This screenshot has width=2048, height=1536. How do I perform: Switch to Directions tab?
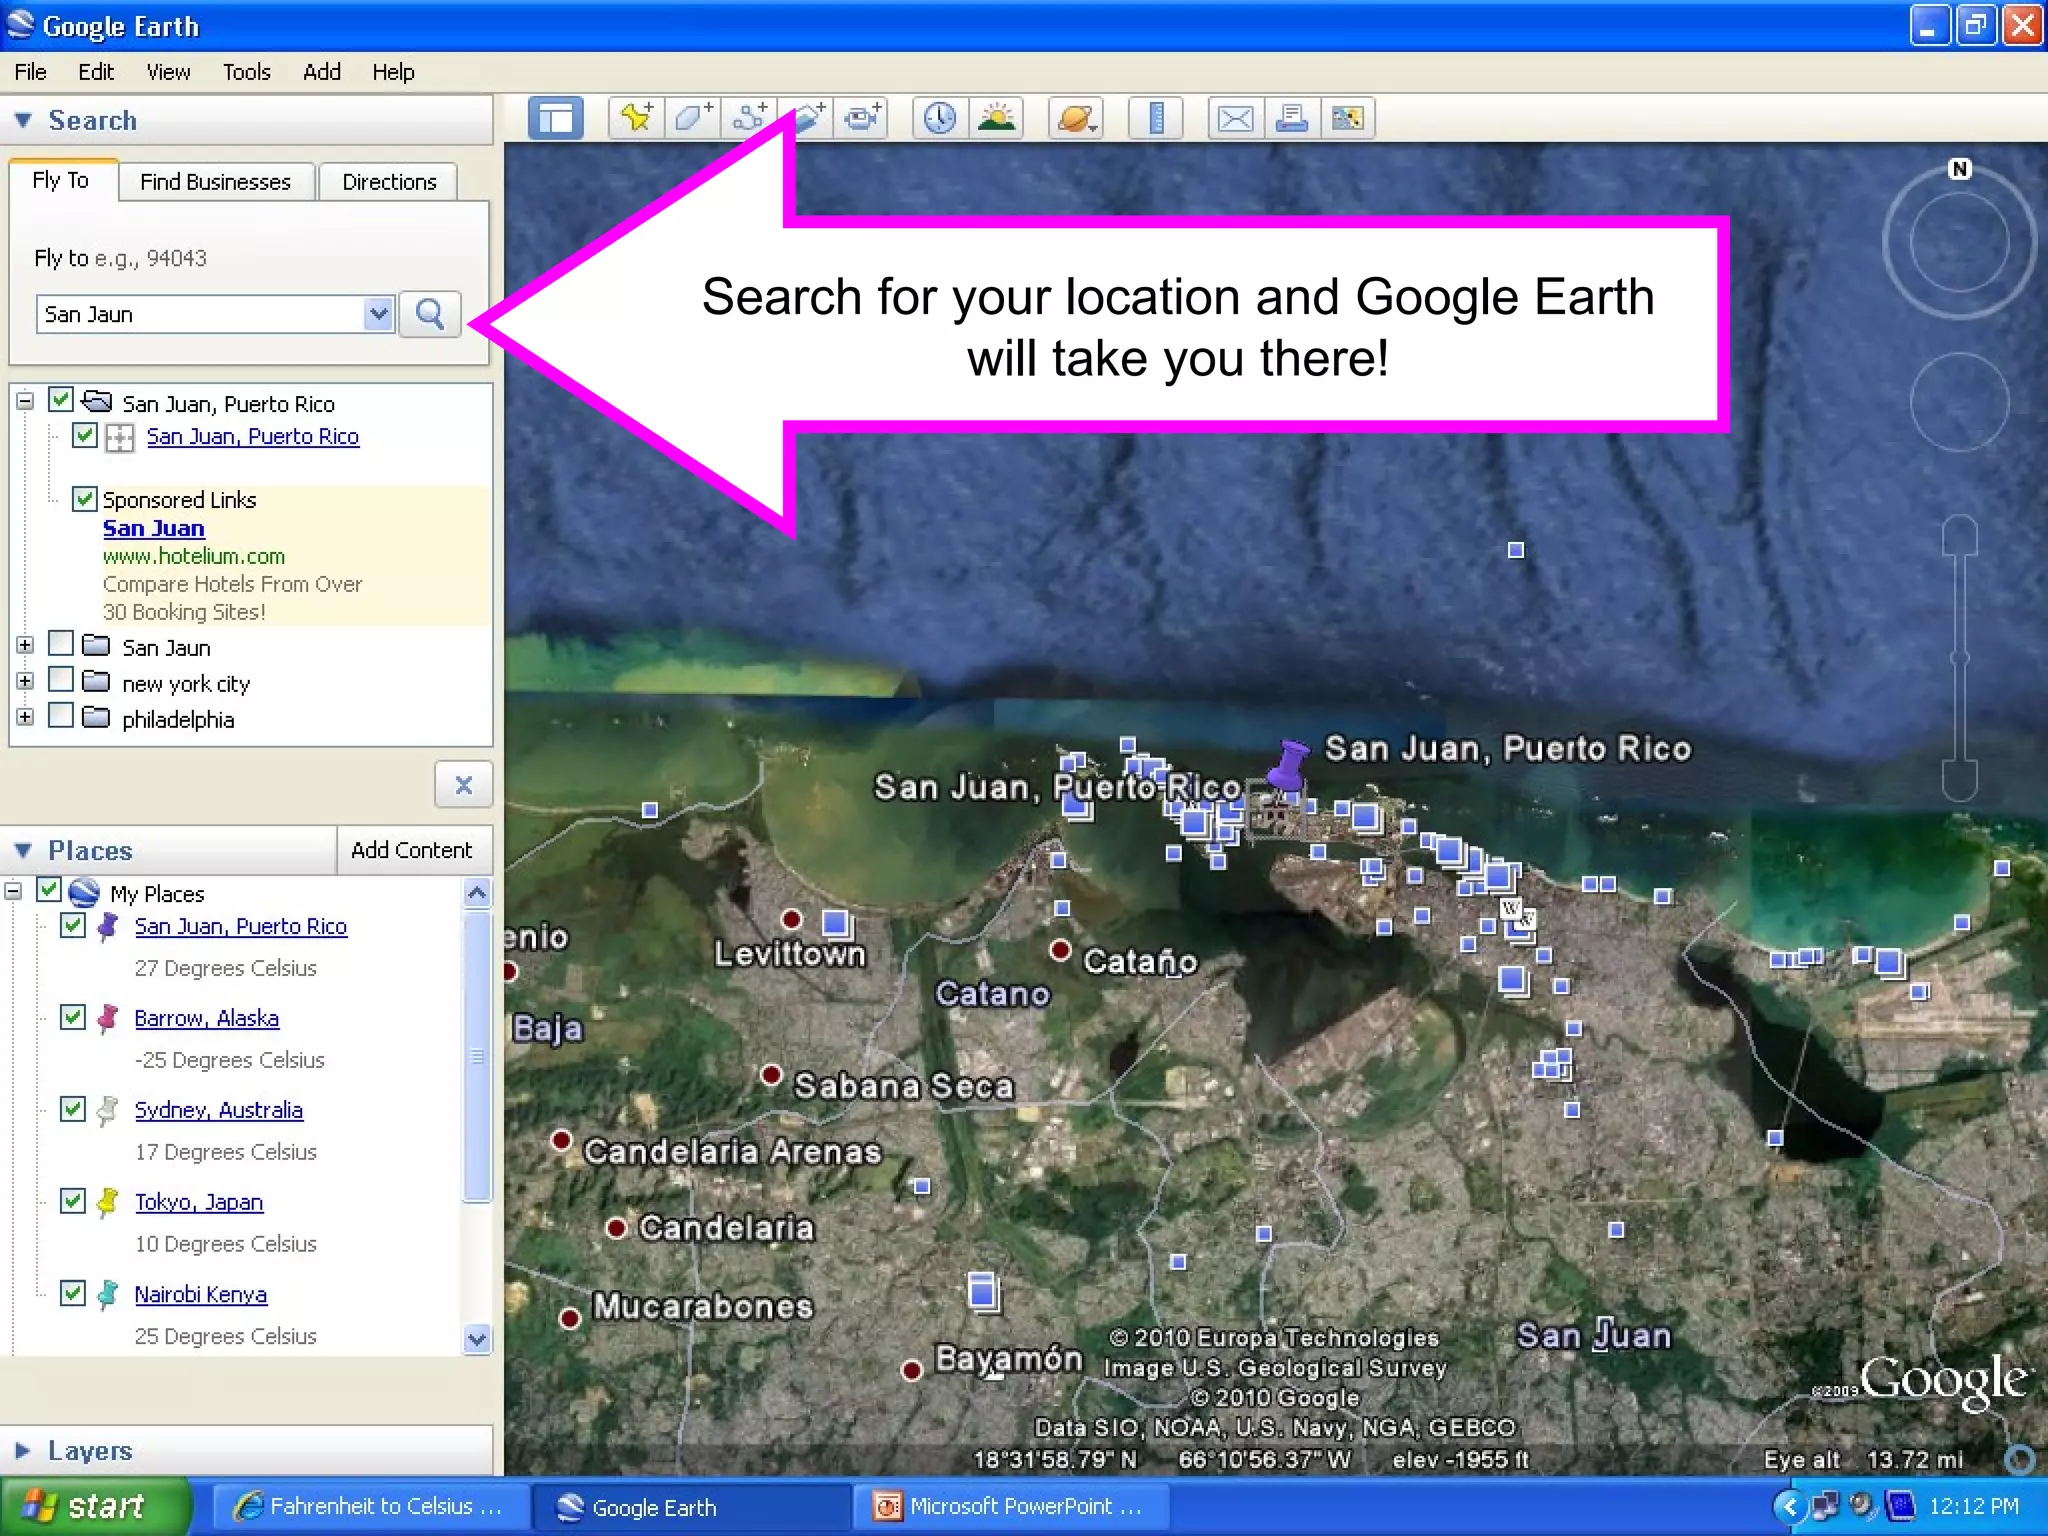click(389, 182)
